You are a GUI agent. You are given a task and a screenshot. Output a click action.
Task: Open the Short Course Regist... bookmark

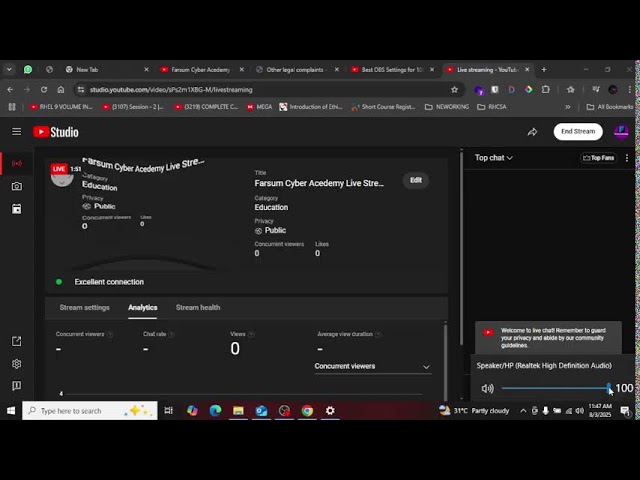(383, 107)
